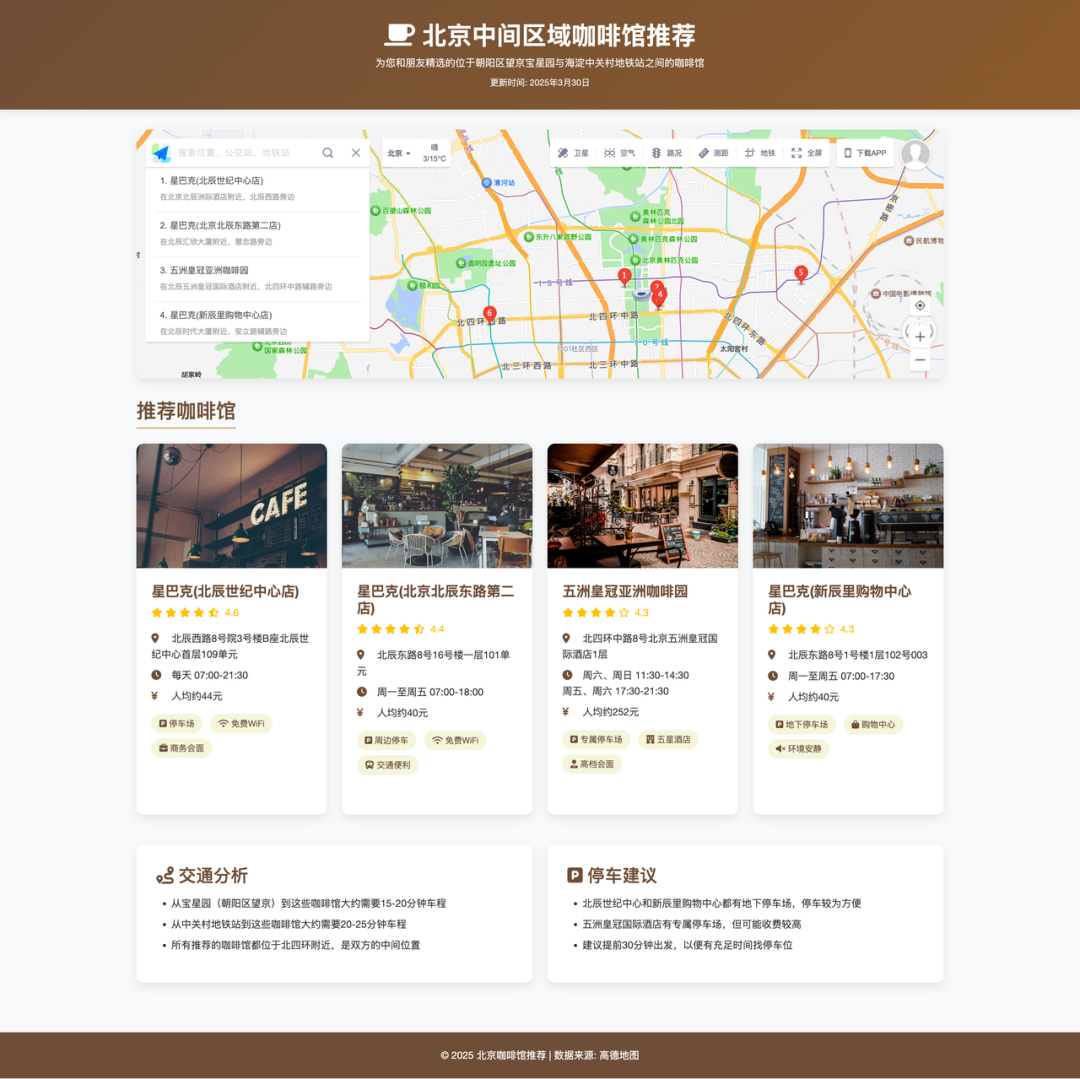Show the 地铁 subway map
This screenshot has height=1079, width=1080.
[760, 153]
